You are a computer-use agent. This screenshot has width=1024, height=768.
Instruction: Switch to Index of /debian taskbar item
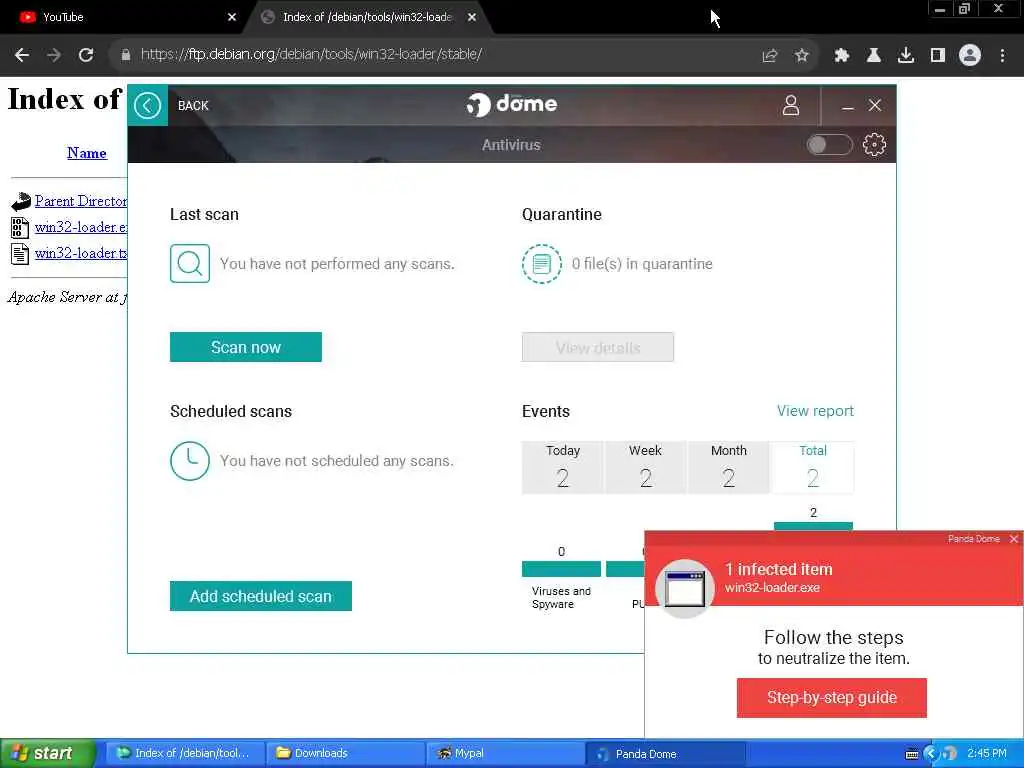point(185,753)
